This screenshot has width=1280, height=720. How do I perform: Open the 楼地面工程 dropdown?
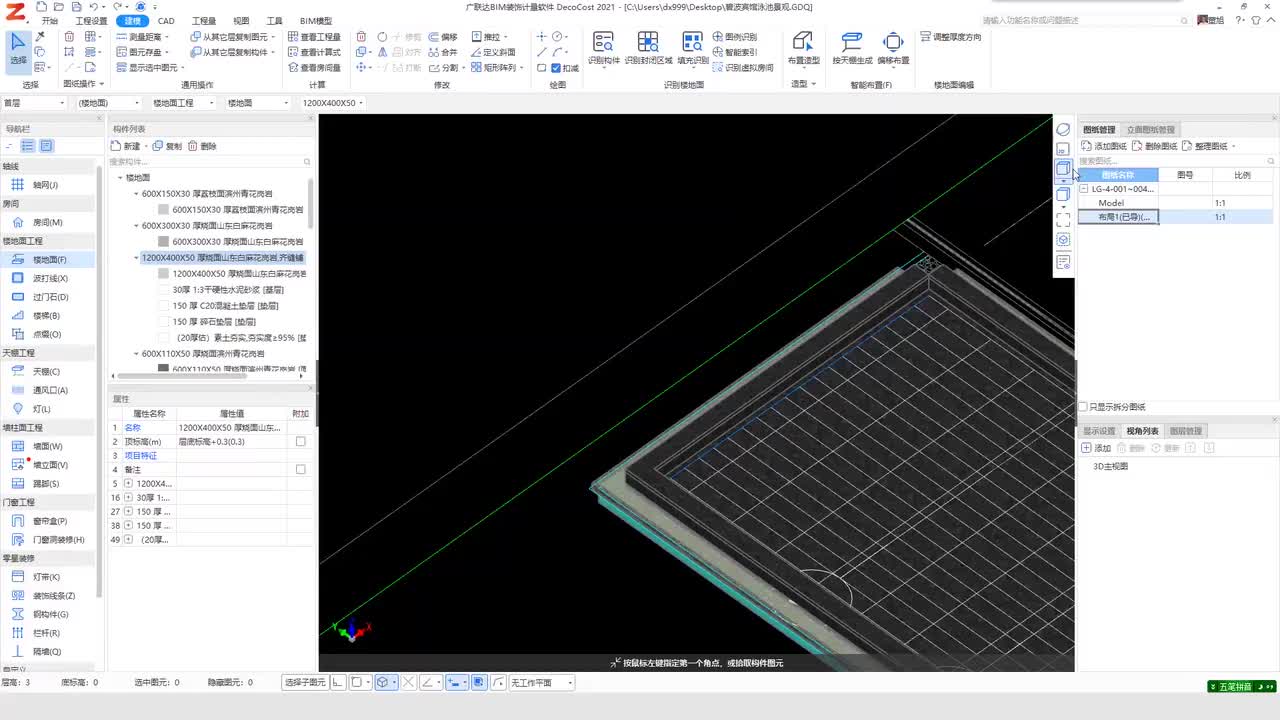point(182,103)
